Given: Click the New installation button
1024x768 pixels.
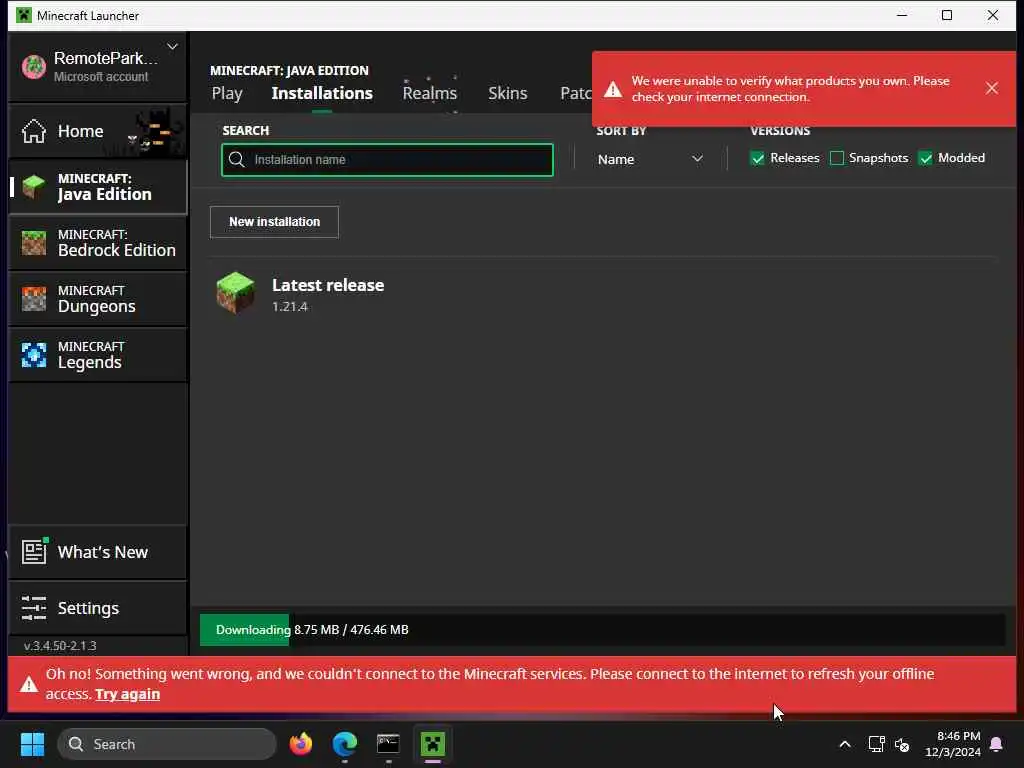Looking at the screenshot, I should 274,222.
